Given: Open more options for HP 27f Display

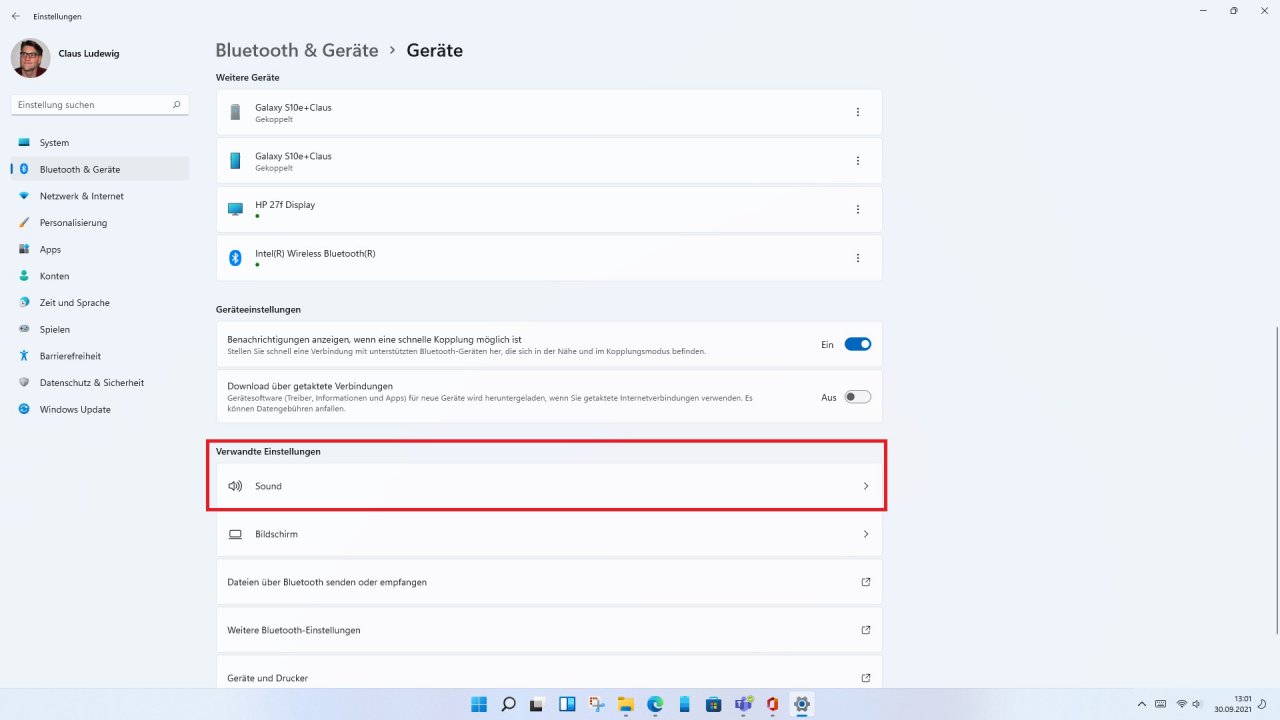Looking at the screenshot, I should pos(857,209).
